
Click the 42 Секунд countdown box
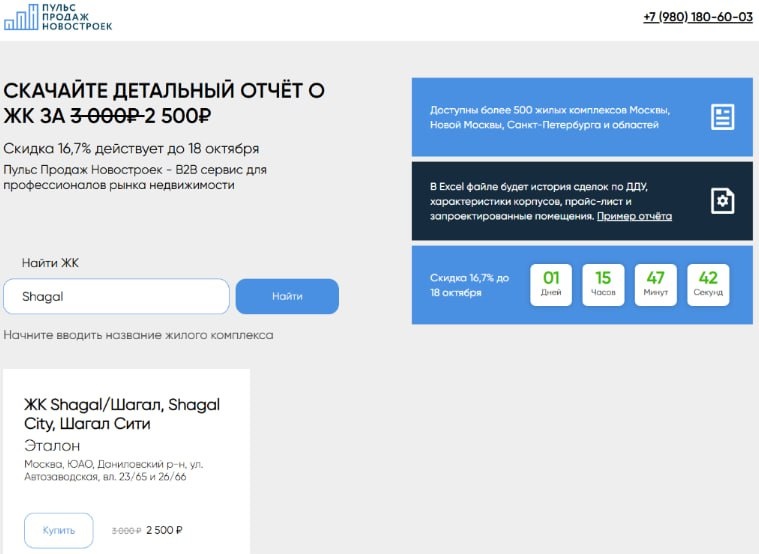[x=708, y=285]
